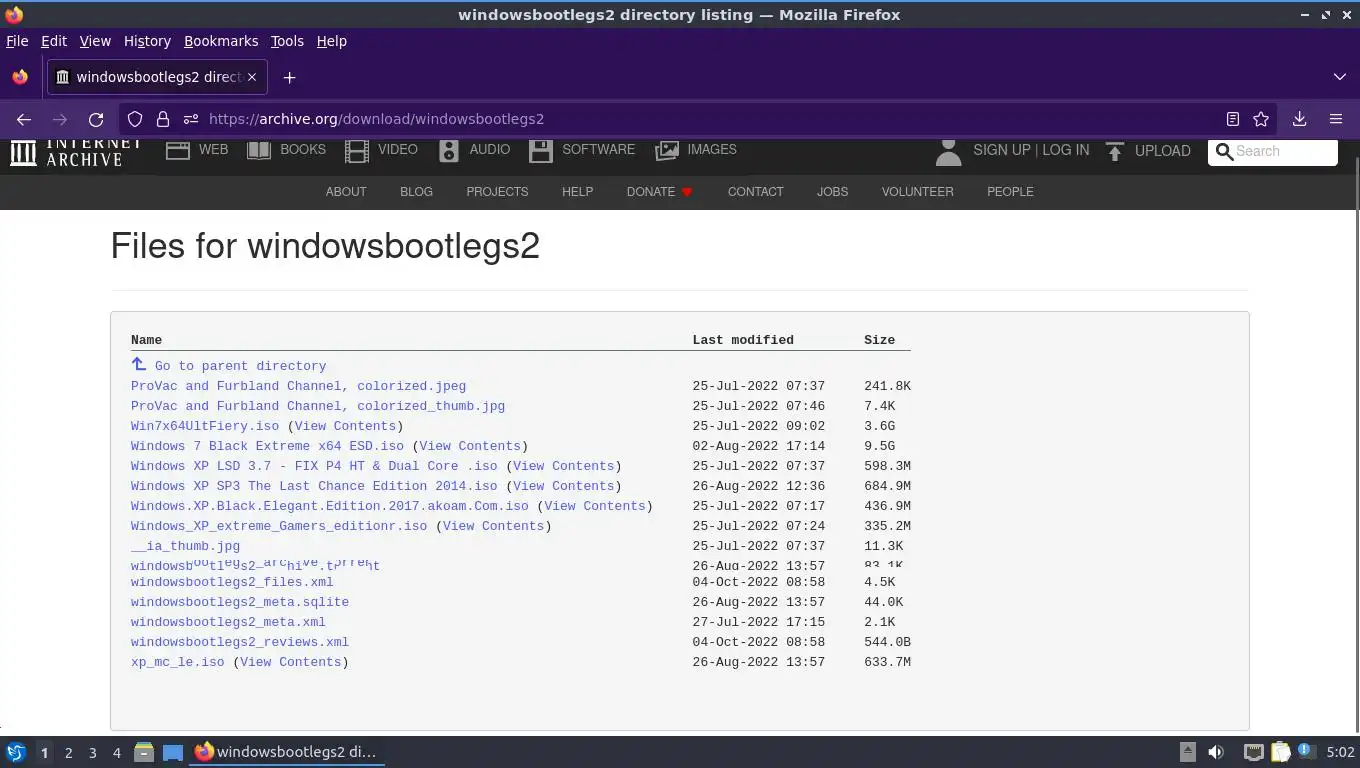The width and height of the screenshot is (1360, 768).
Task: Open Windows.XP.Black.Elegant.Edition.2017 iso link
Action: pyautogui.click(x=330, y=506)
